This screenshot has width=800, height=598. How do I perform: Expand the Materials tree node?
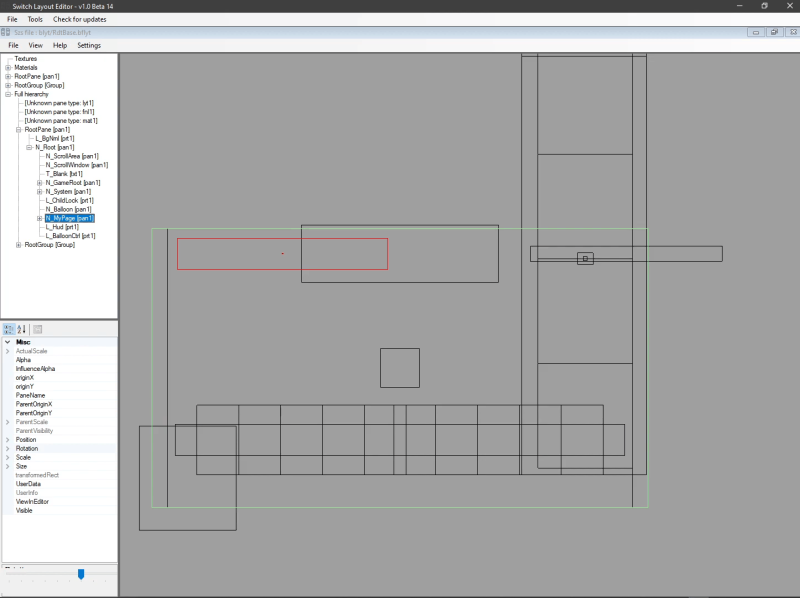[8, 67]
